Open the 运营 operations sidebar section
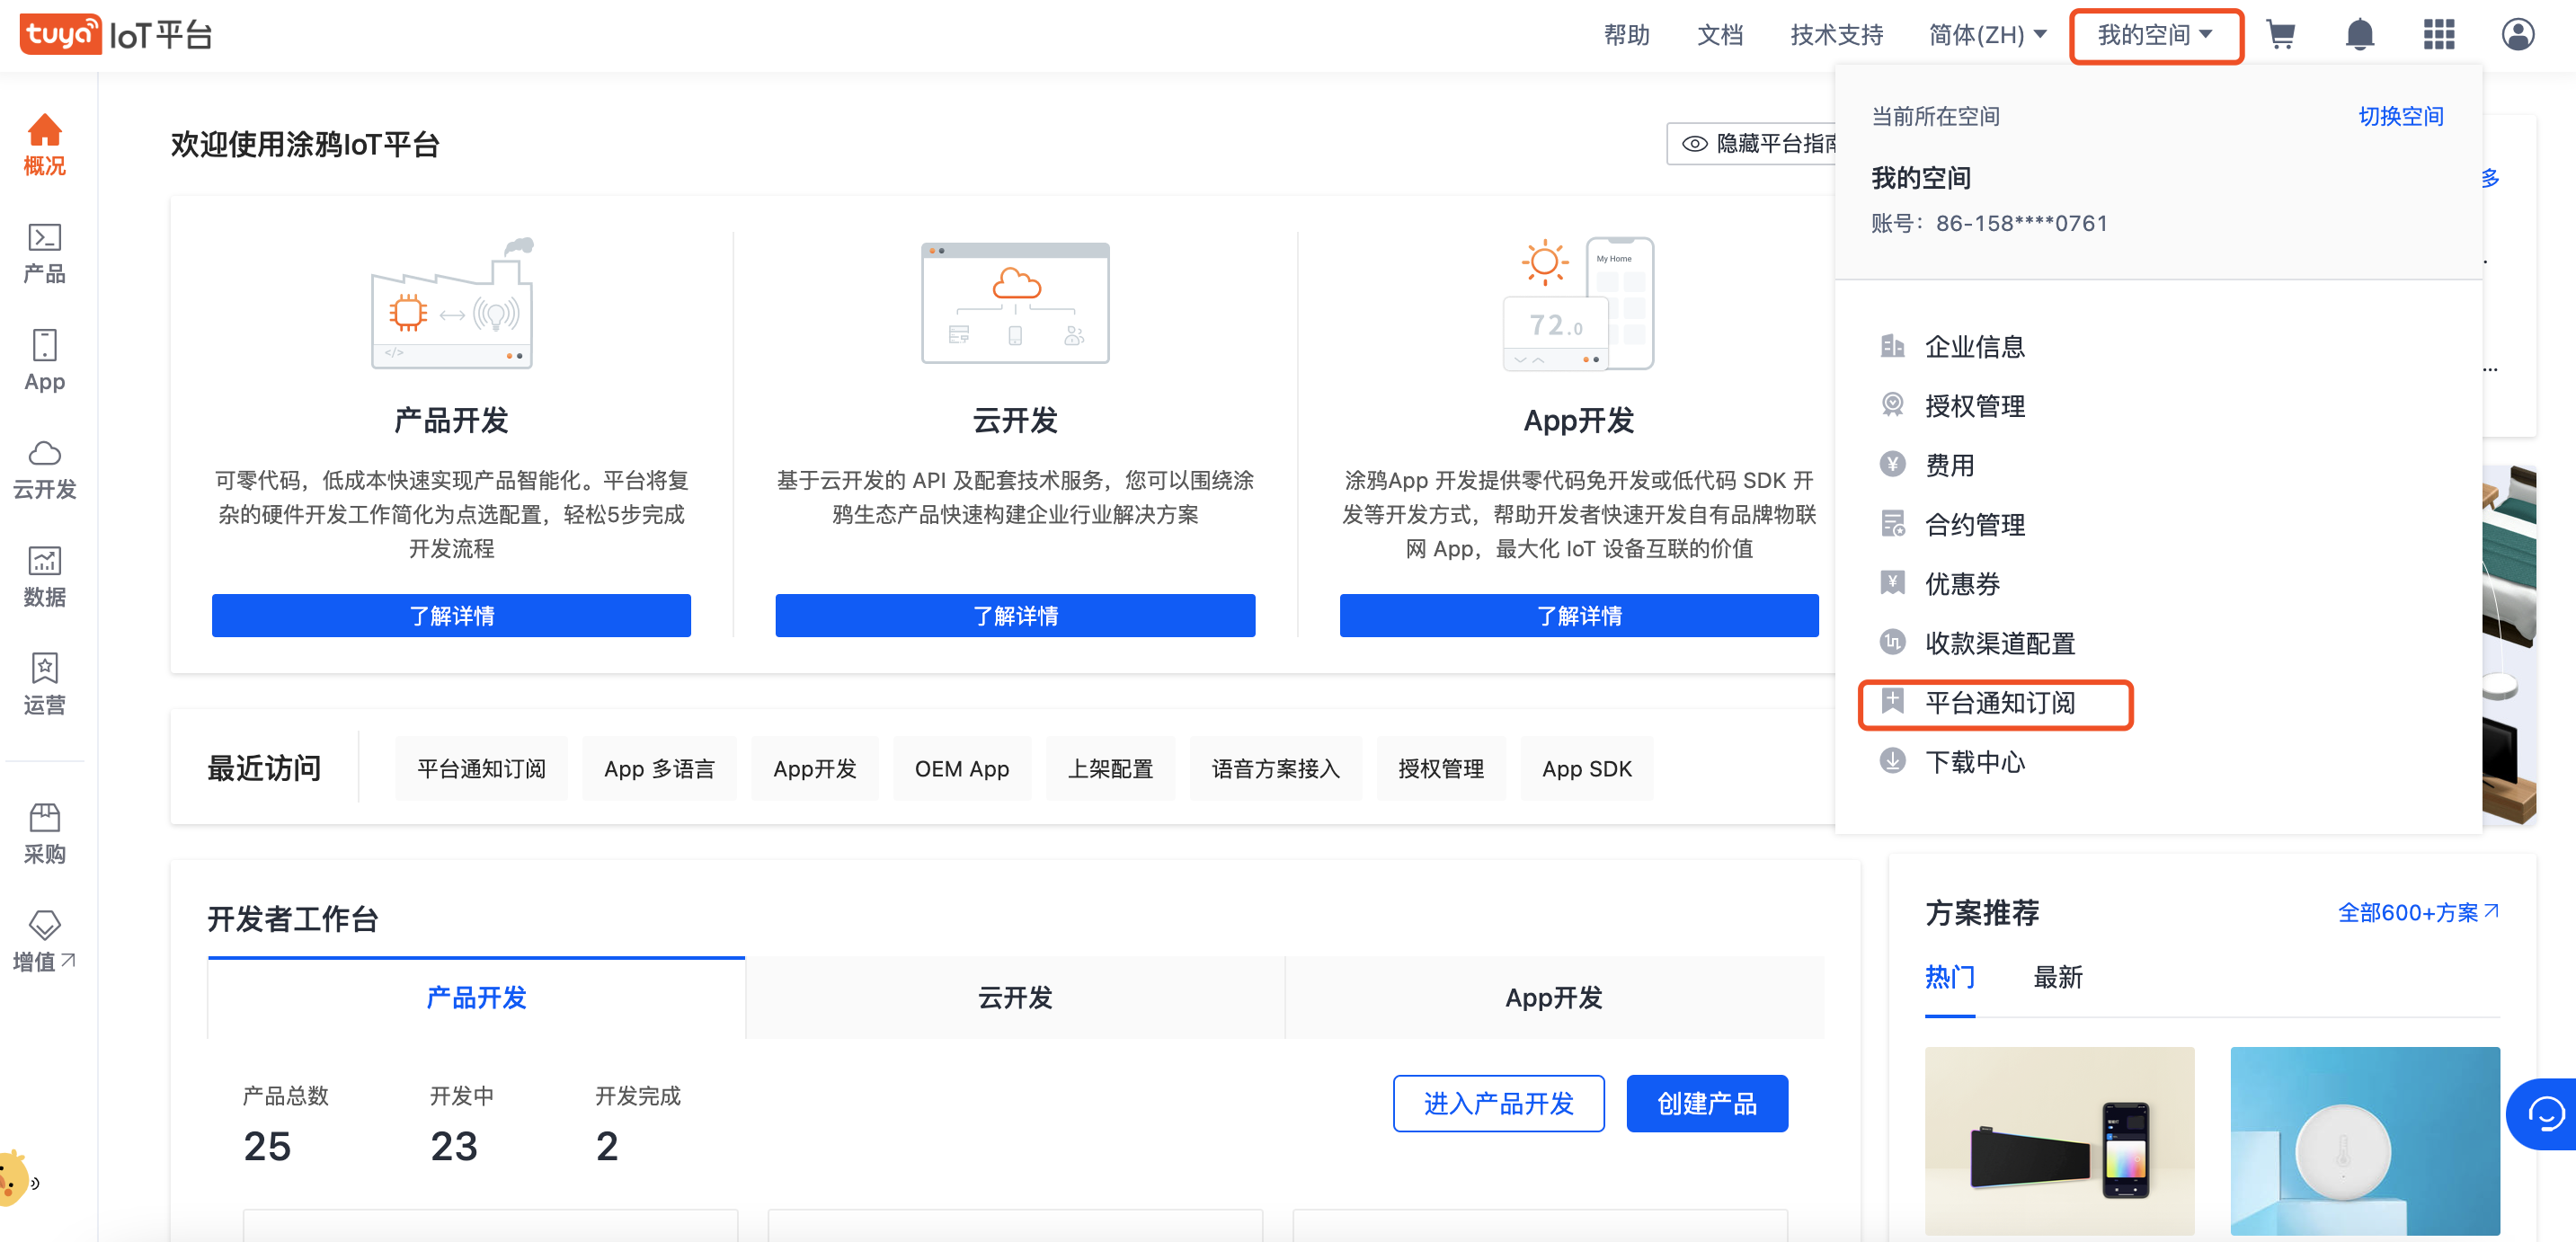 click(x=45, y=685)
